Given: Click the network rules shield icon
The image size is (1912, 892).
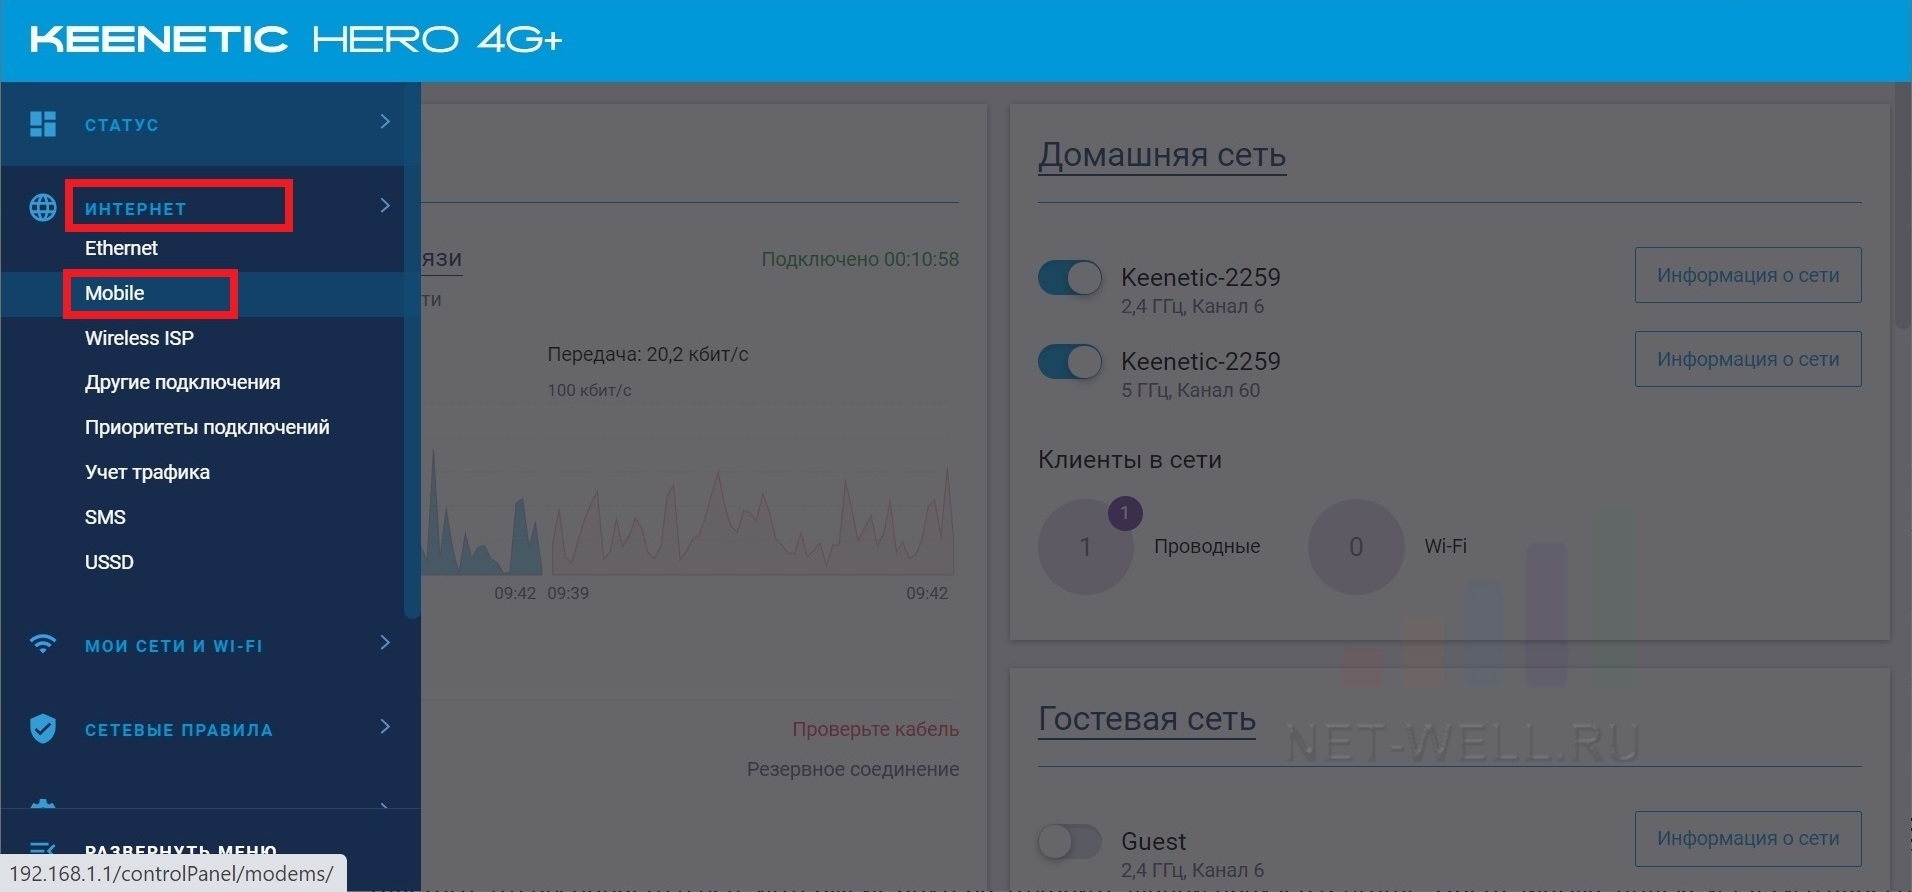Looking at the screenshot, I should (43, 729).
